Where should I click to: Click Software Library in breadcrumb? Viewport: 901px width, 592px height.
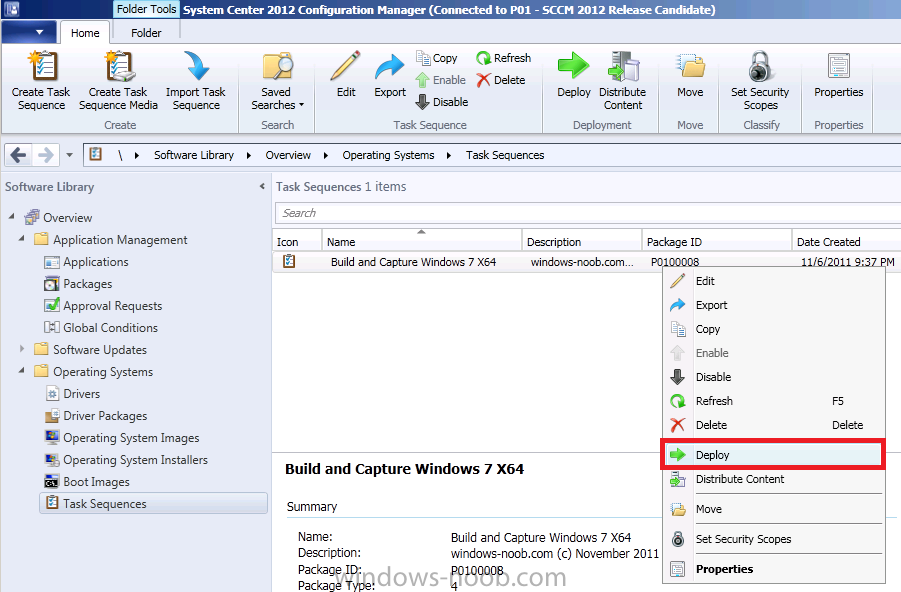coord(194,155)
